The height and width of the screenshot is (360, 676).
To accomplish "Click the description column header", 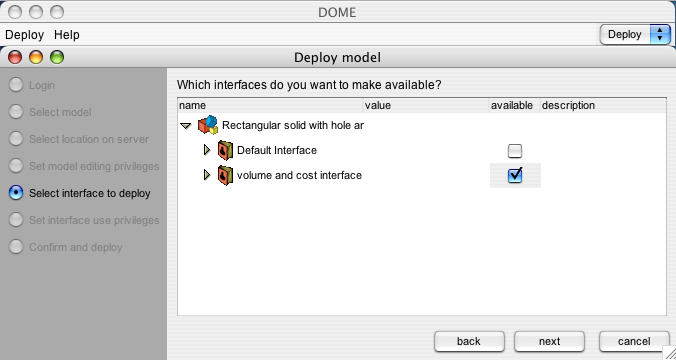I will click(x=603, y=106).
